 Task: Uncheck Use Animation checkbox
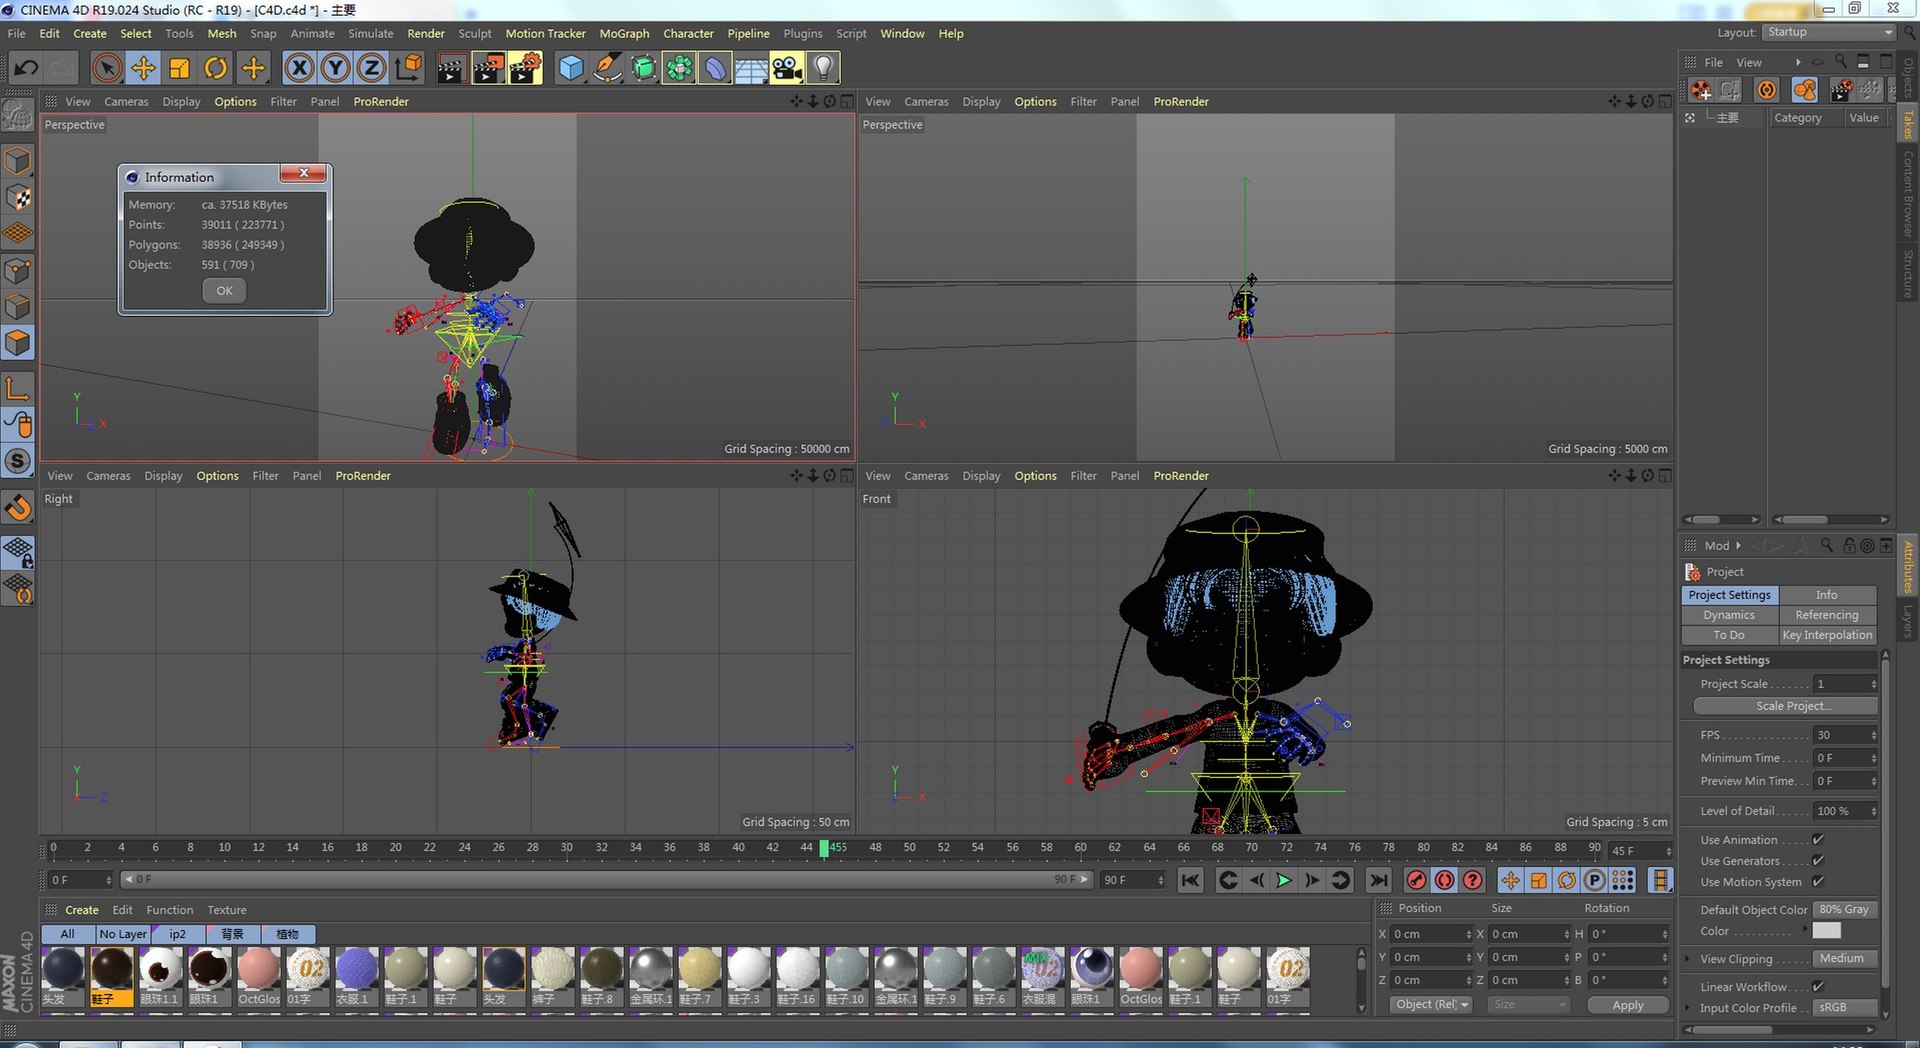pos(1818,840)
